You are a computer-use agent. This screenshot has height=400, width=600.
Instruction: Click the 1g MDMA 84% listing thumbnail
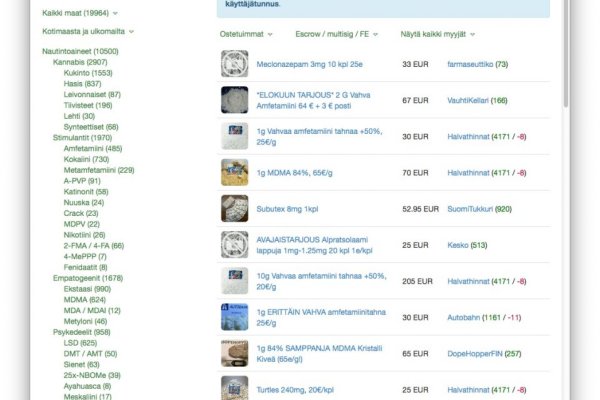click(x=235, y=172)
